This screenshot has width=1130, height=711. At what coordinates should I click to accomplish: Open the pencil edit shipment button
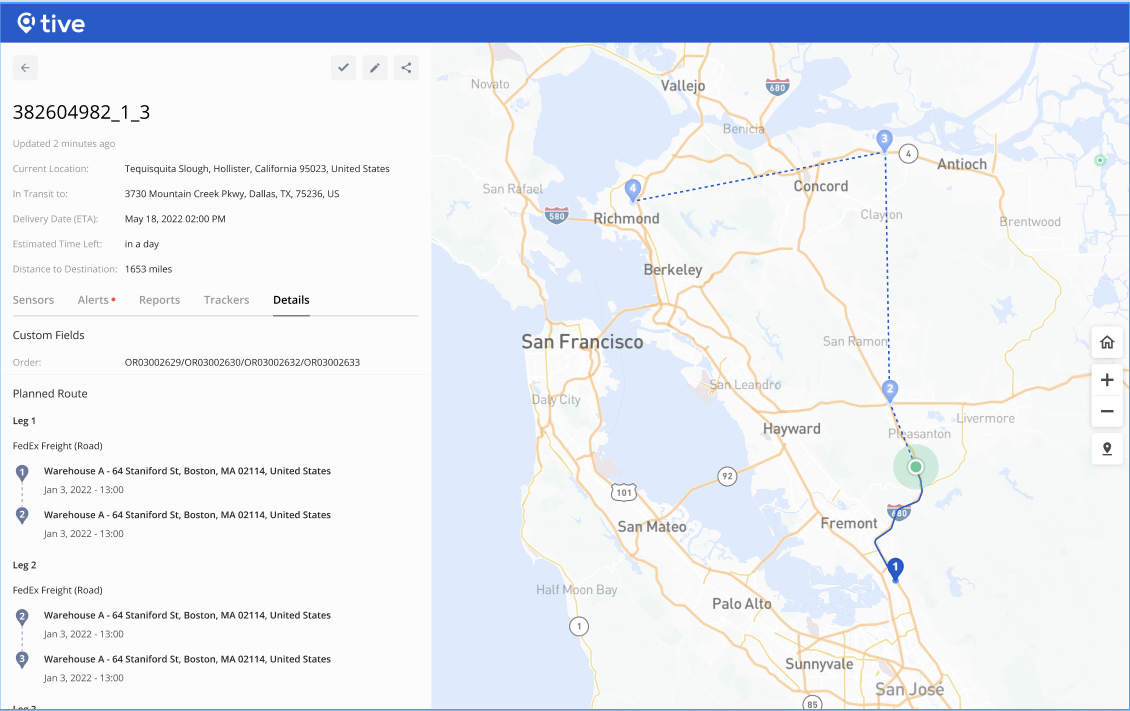[375, 68]
